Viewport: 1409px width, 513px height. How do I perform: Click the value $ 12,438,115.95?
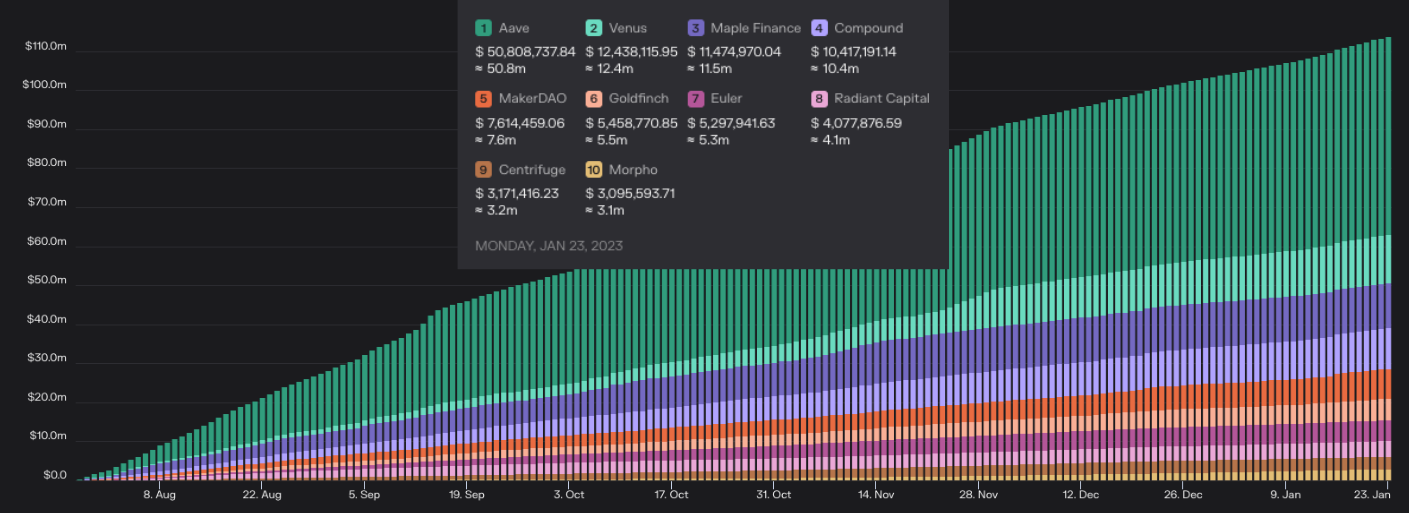click(631, 52)
